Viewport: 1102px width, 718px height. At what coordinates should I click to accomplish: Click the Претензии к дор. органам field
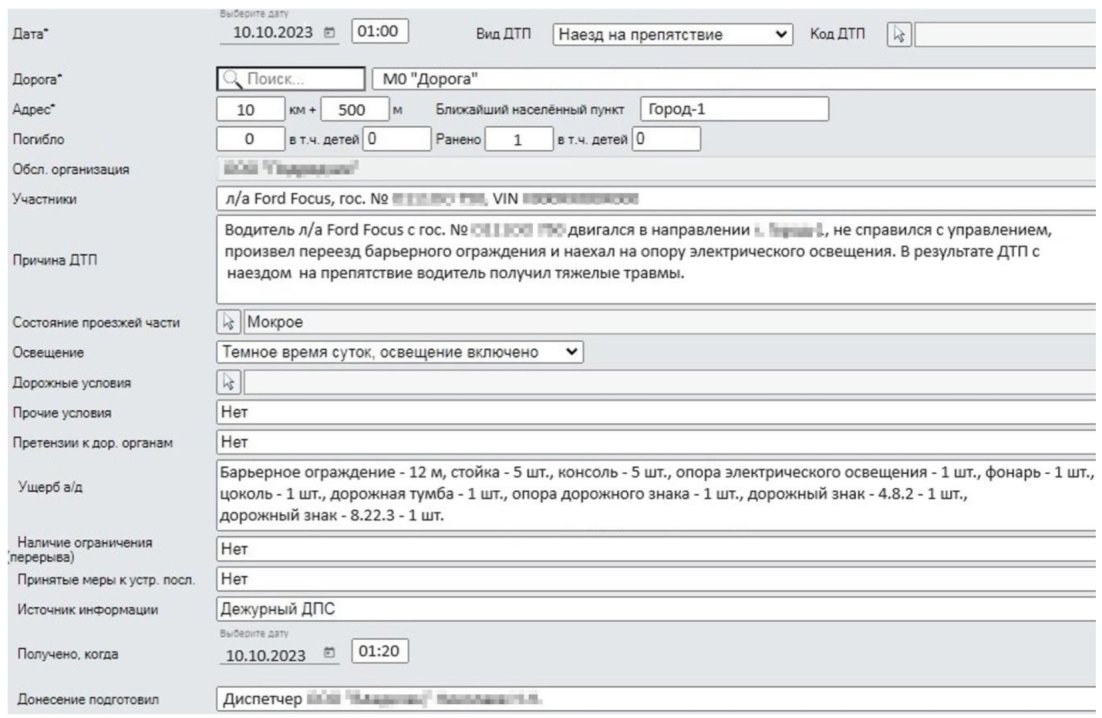click(656, 442)
